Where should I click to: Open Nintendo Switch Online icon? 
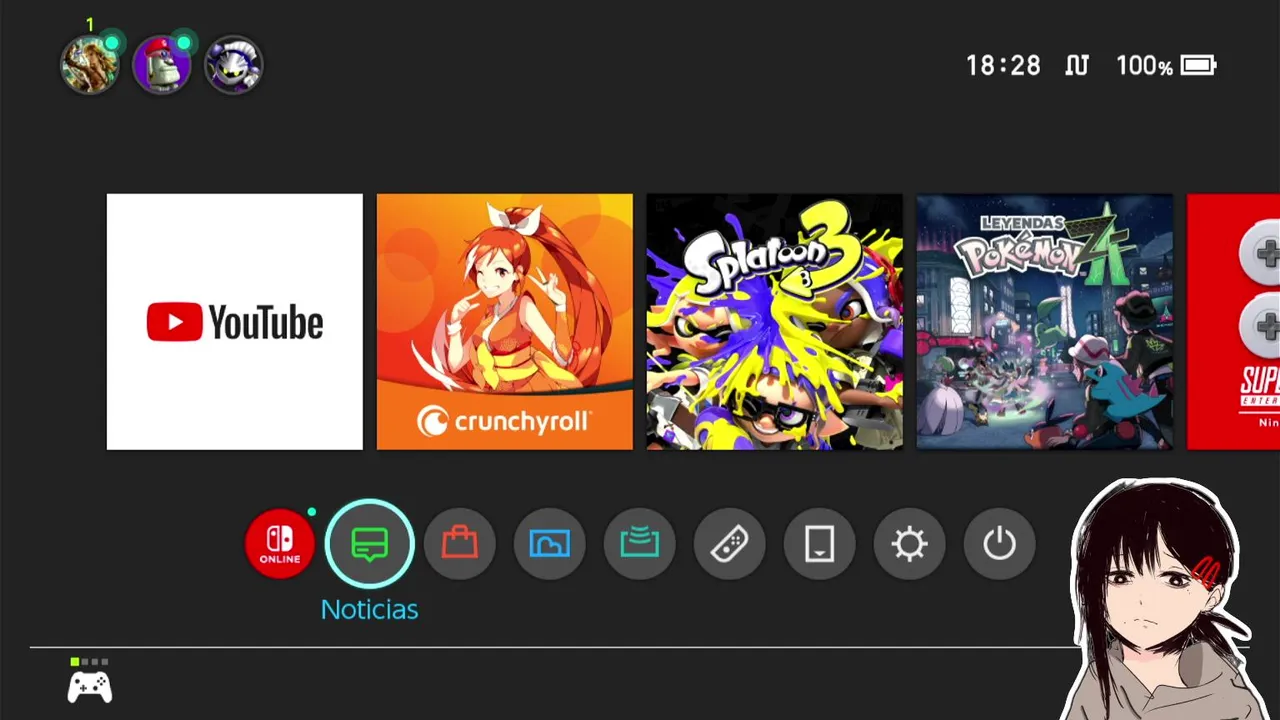pos(280,544)
